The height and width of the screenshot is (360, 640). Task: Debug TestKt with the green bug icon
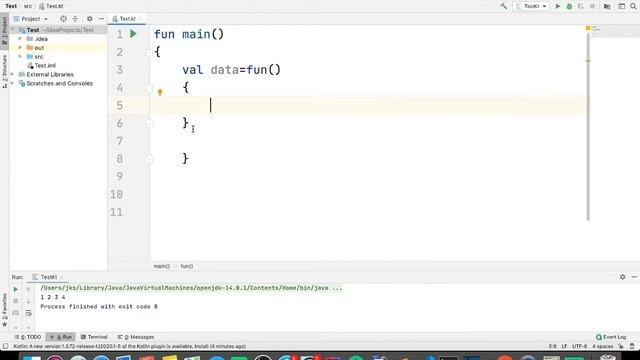(569, 6)
